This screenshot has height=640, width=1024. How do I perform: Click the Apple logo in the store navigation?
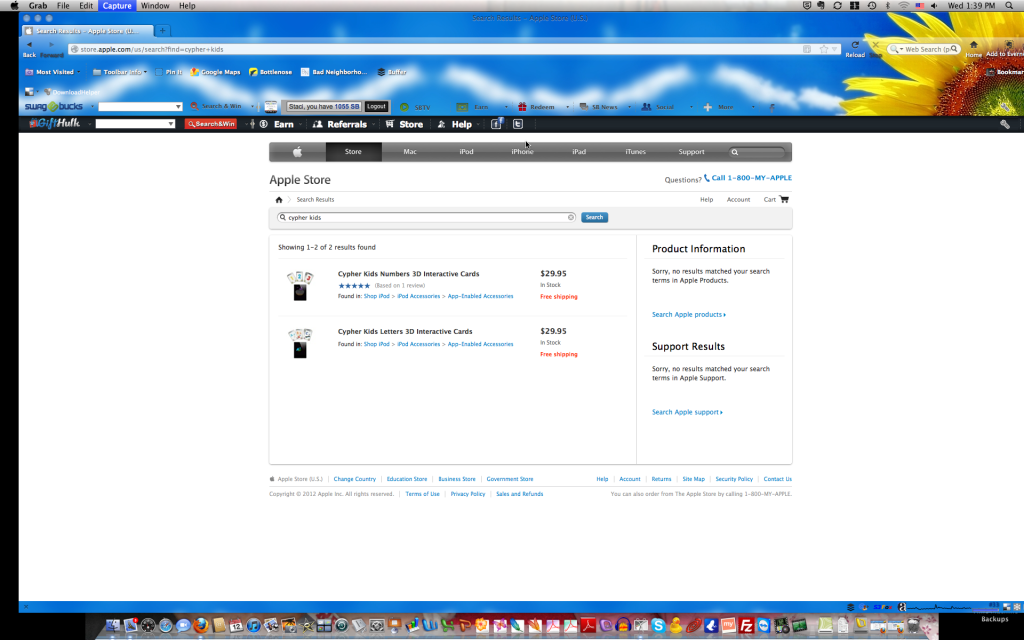pyautogui.click(x=297, y=152)
